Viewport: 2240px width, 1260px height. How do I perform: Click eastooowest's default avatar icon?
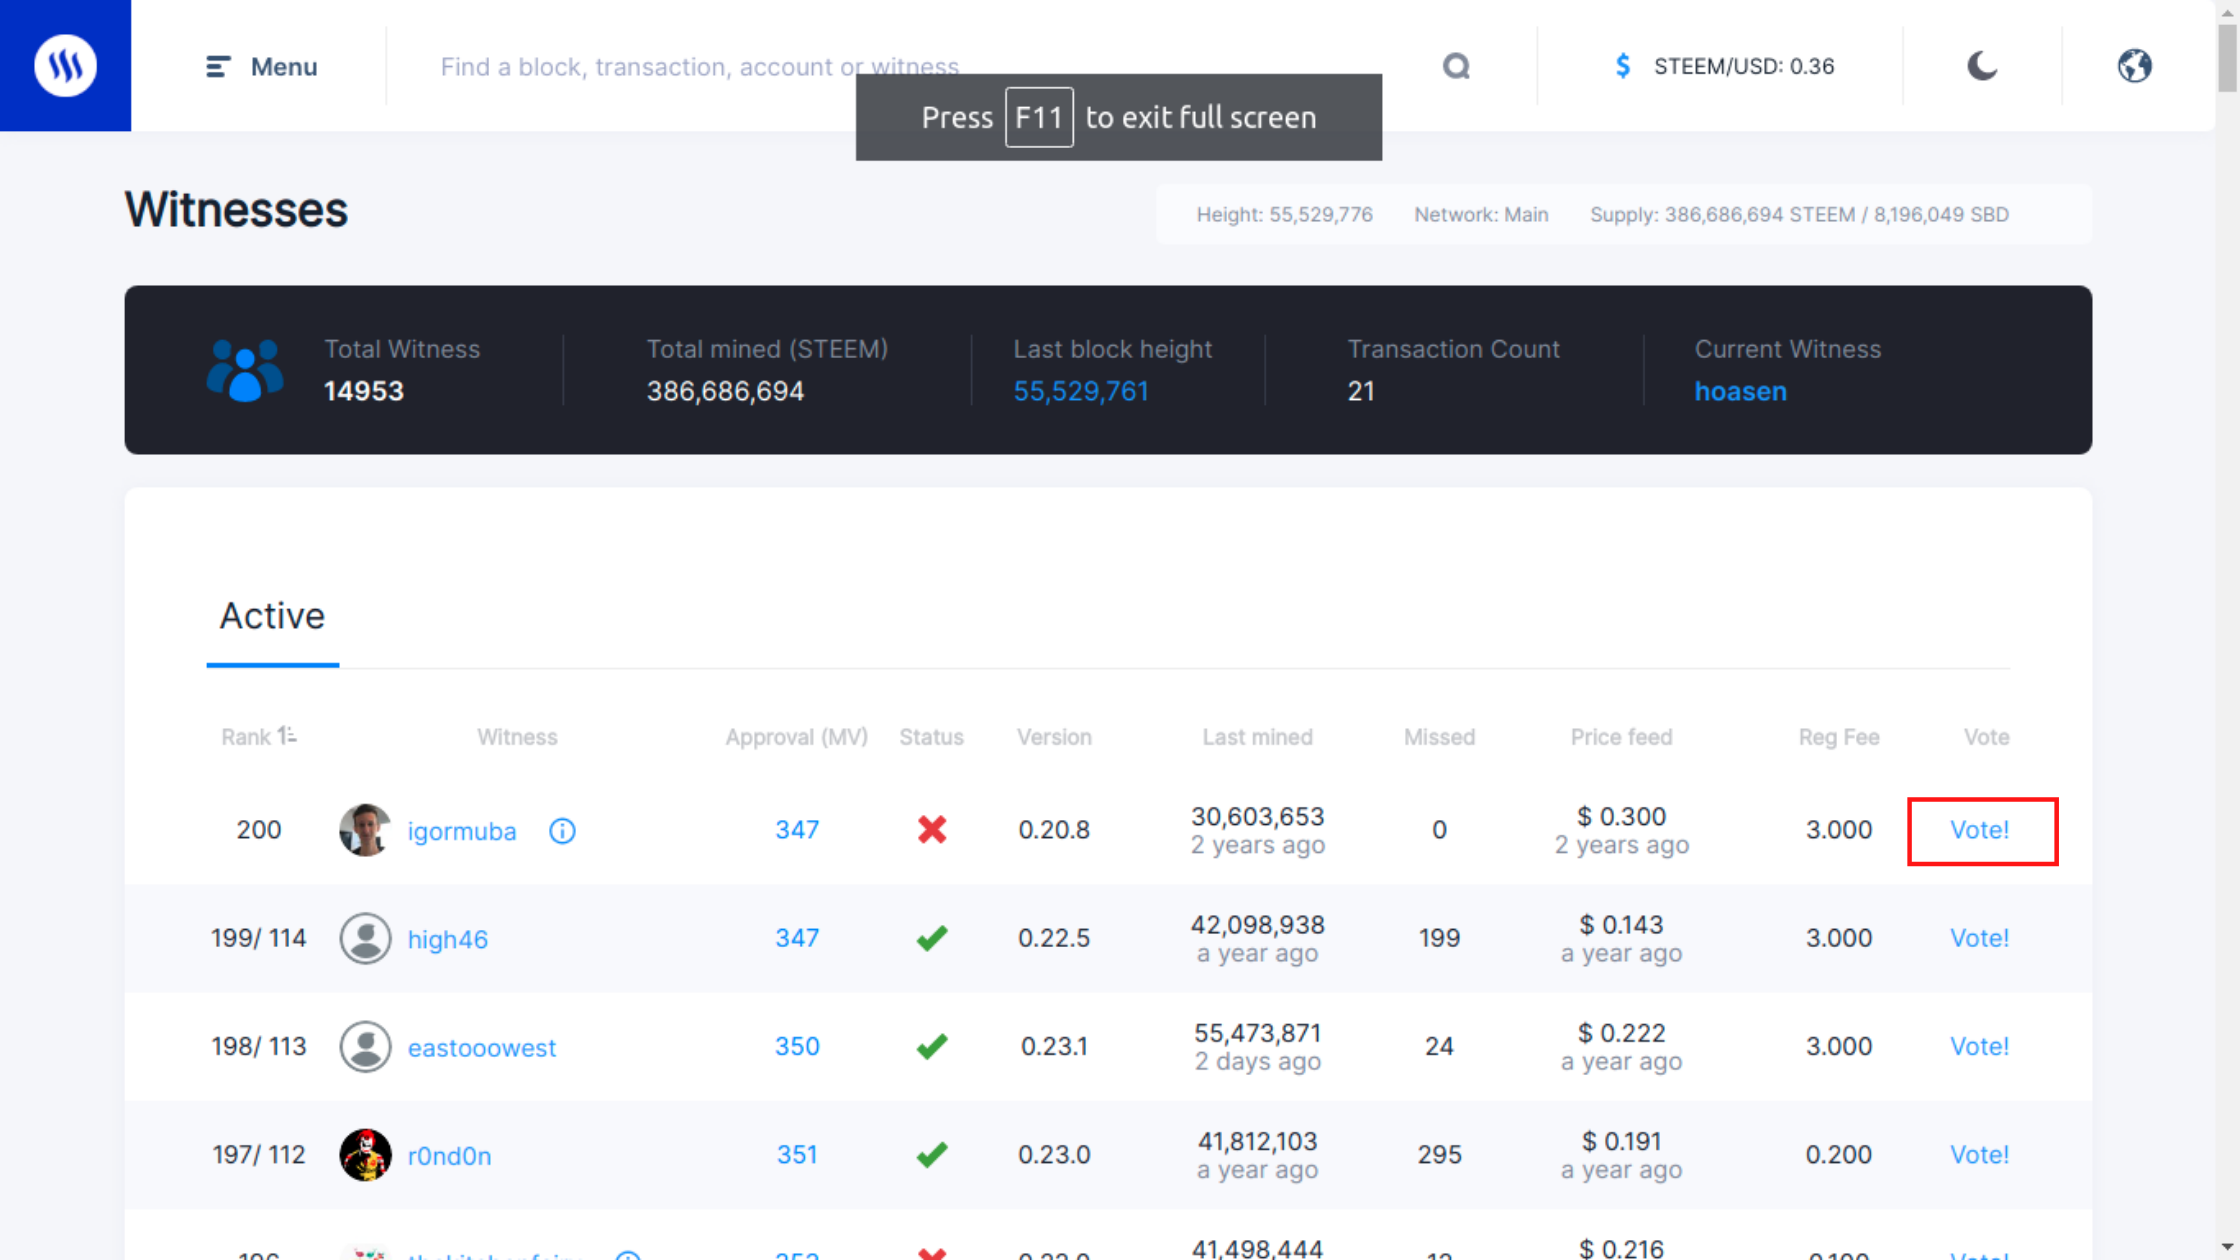365,1046
